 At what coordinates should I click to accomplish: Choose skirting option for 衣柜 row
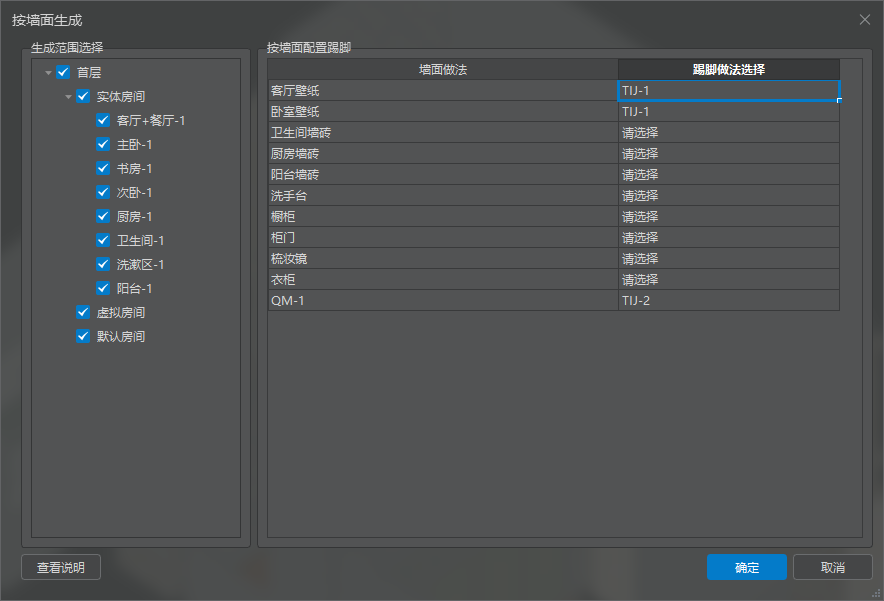click(728, 280)
